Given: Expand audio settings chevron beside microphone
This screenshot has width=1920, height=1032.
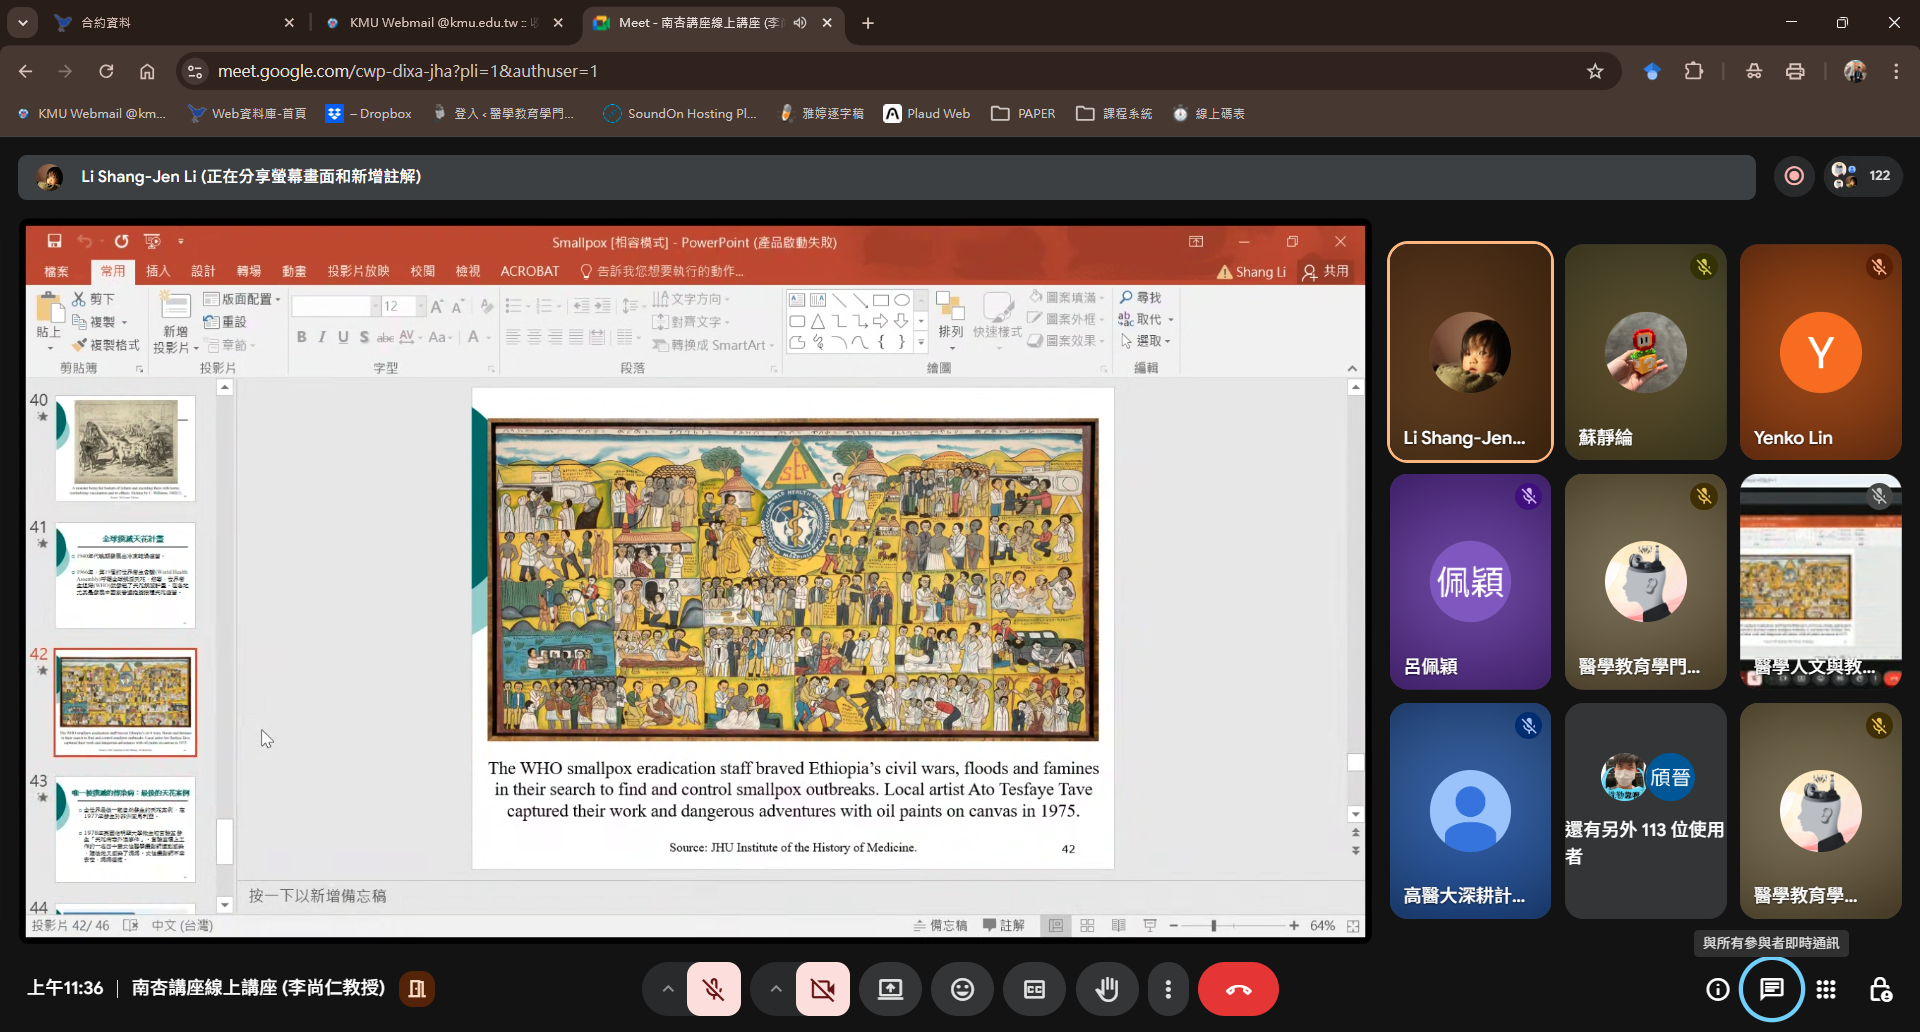Looking at the screenshot, I should 667,989.
